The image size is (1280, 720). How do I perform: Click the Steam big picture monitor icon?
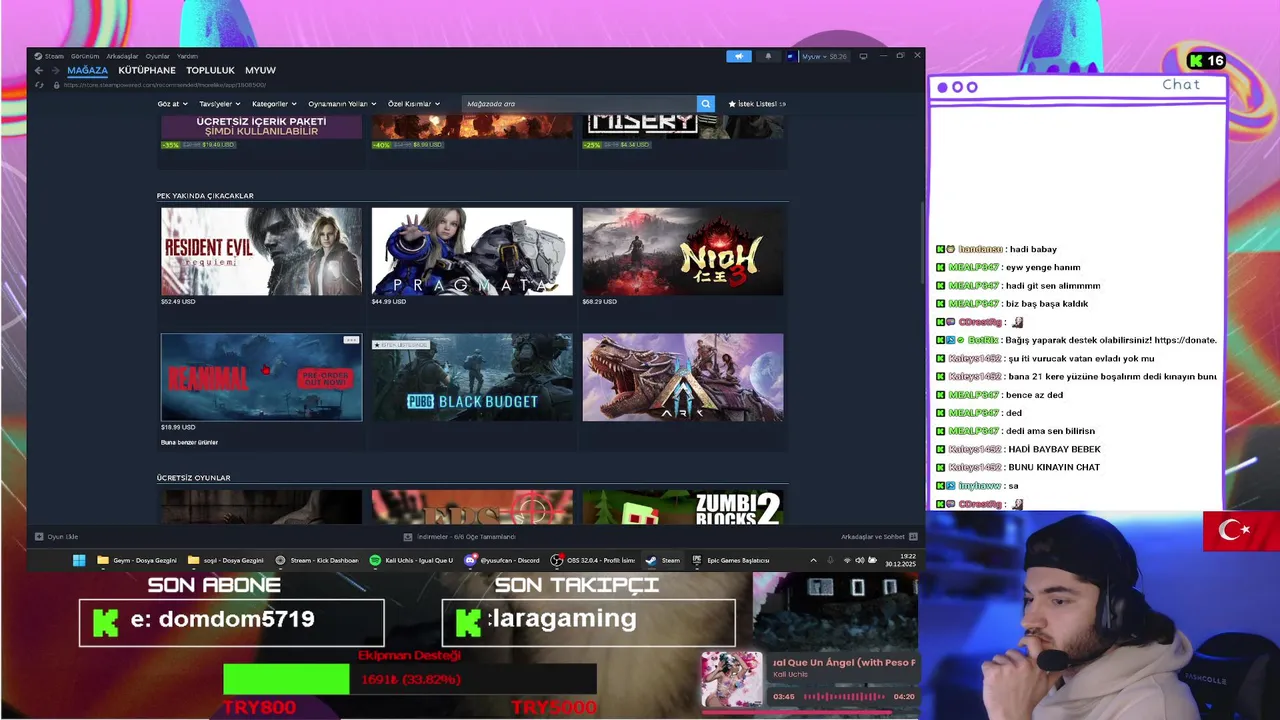(863, 56)
